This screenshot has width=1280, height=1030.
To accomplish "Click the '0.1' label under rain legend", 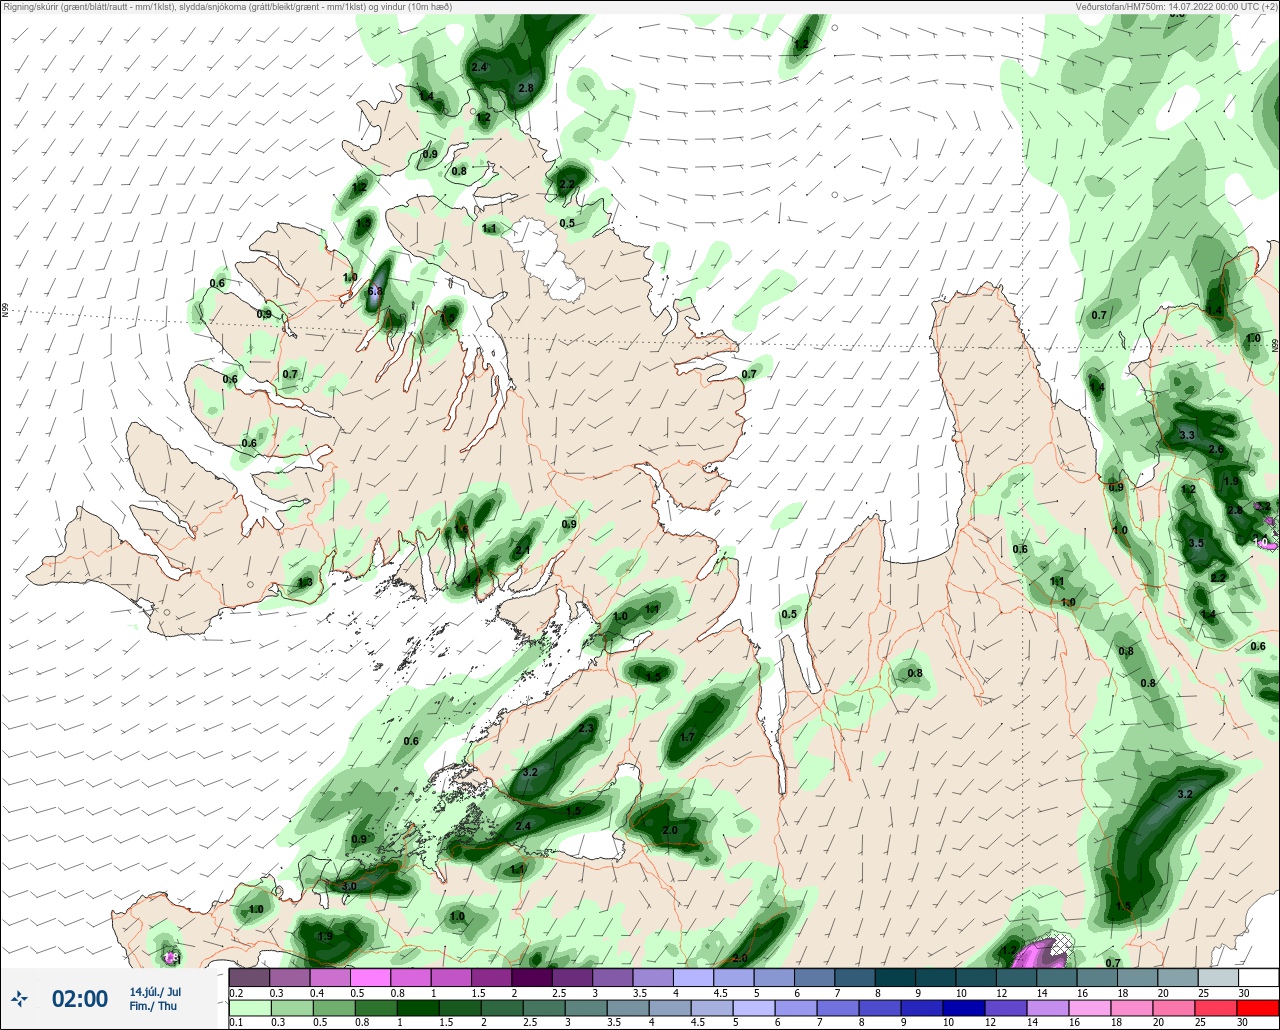I will pos(235,1023).
